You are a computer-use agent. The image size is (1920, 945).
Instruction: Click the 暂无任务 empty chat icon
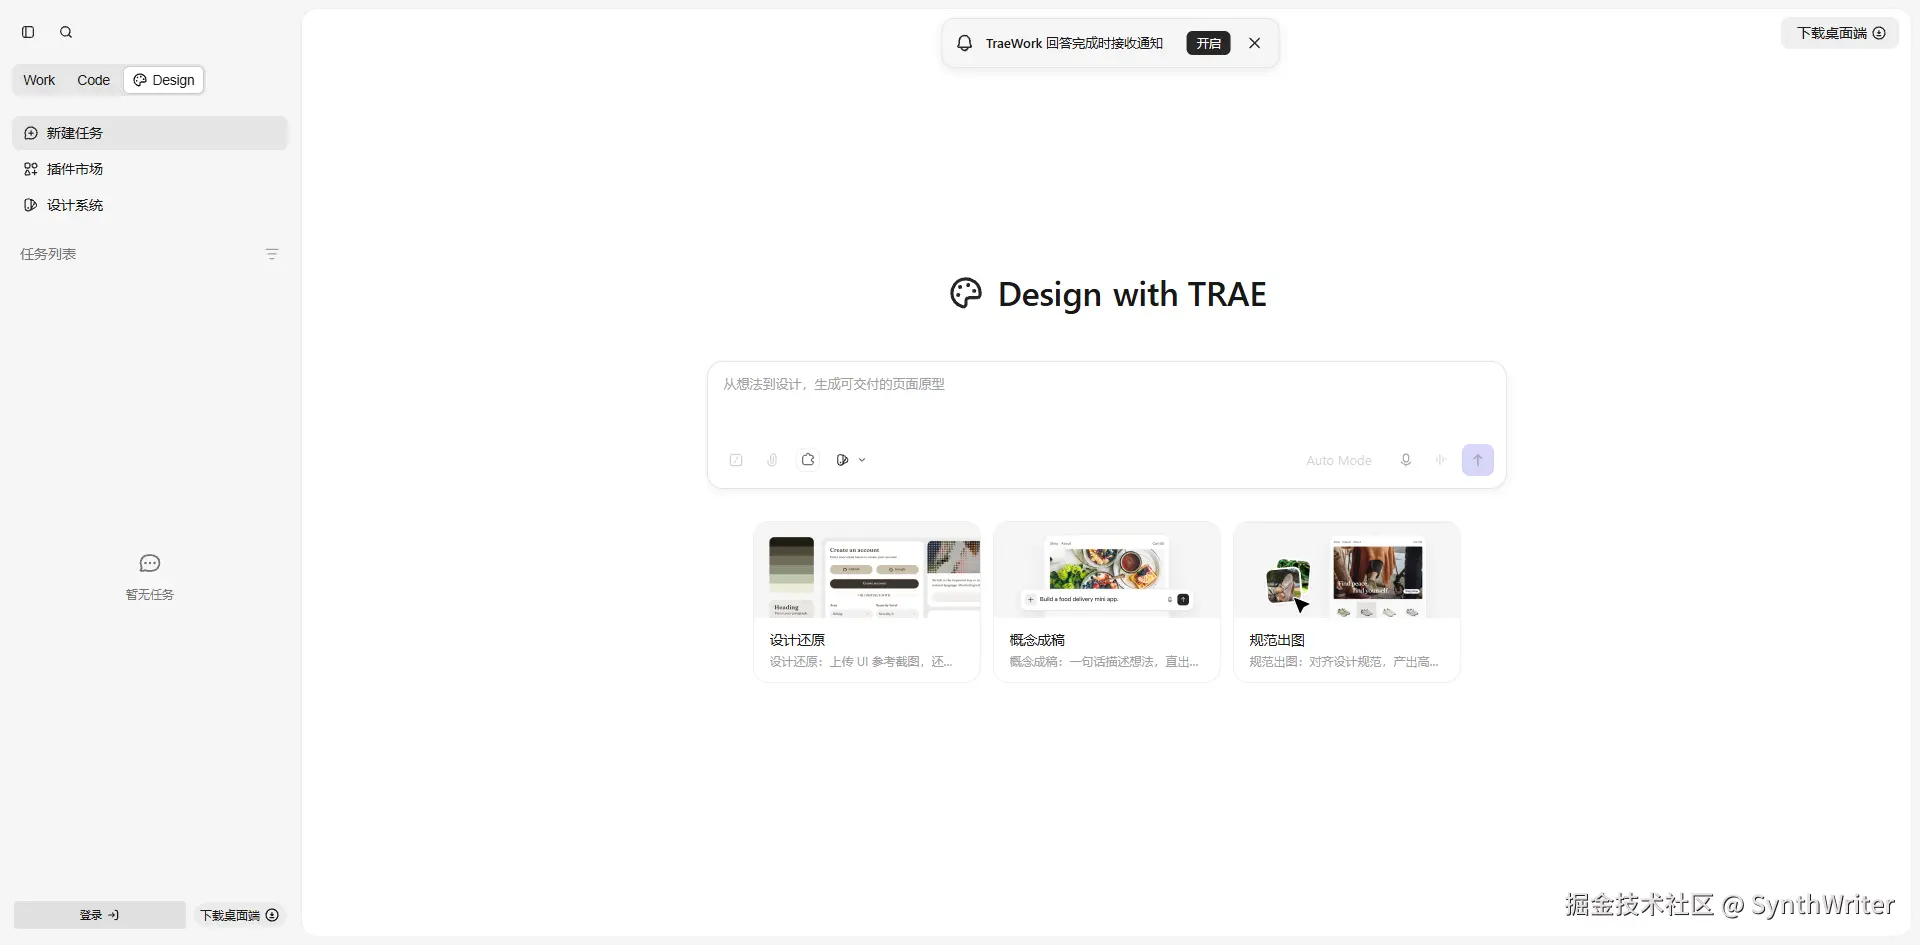pyautogui.click(x=150, y=563)
